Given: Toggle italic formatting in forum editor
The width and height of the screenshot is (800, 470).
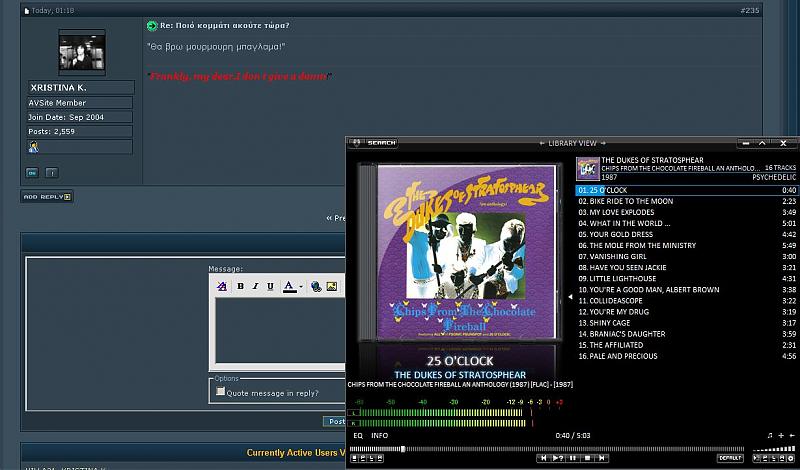Looking at the screenshot, I should point(255,286).
